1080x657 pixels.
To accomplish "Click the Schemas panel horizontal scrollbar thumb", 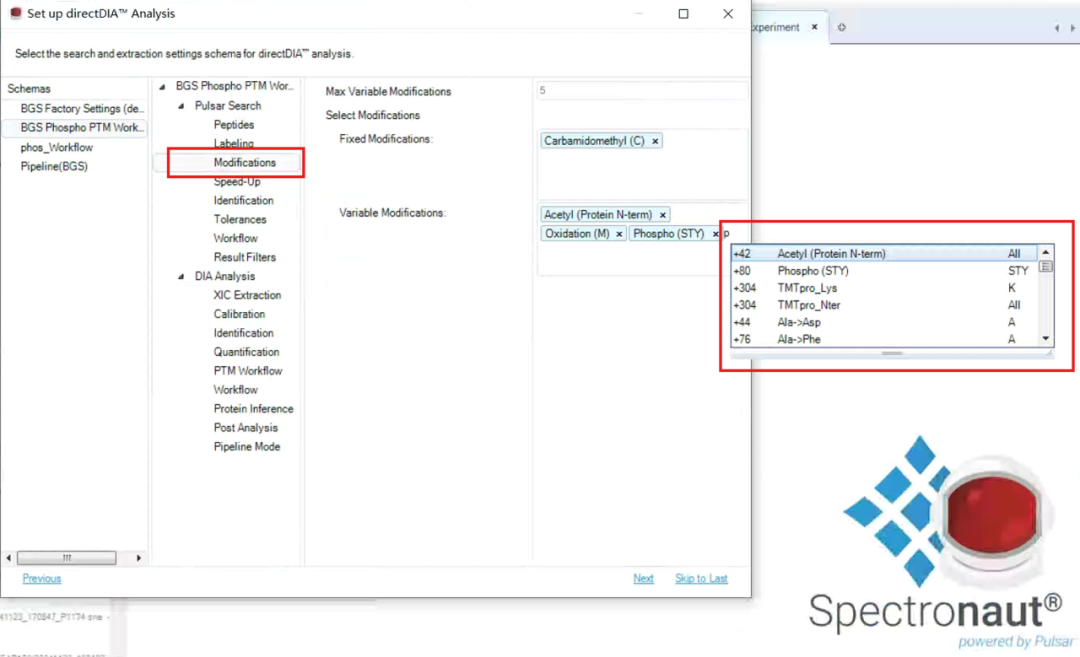I will (67, 558).
